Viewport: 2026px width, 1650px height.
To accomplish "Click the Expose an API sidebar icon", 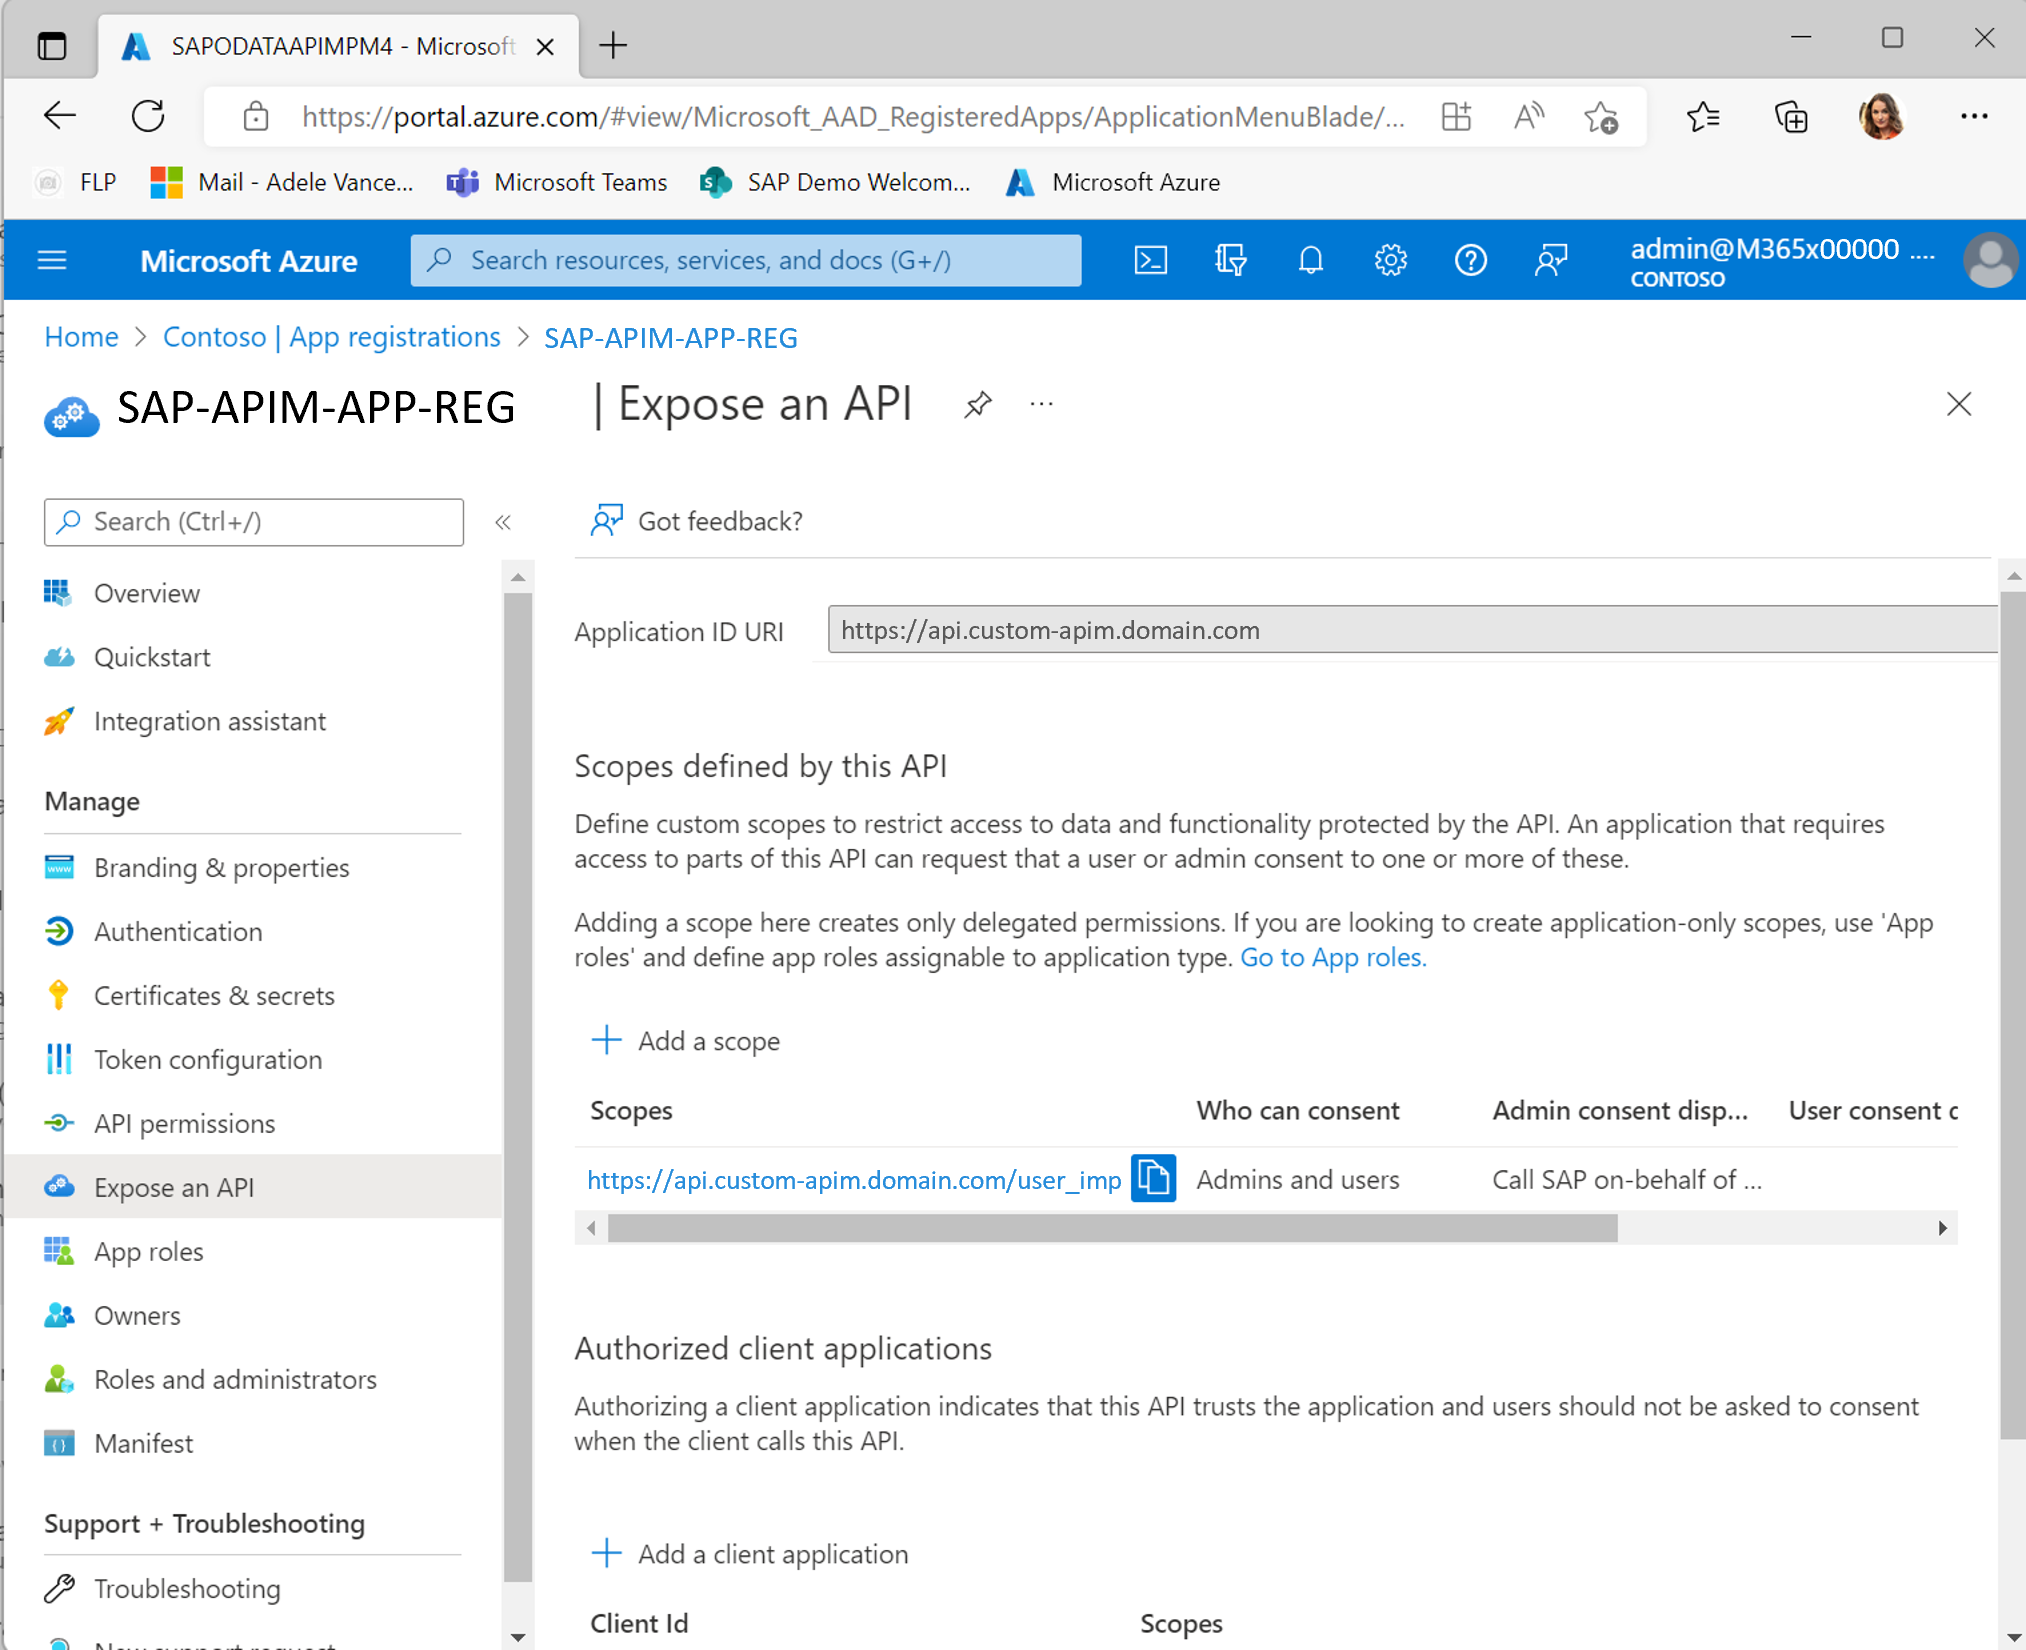I will coord(61,1187).
